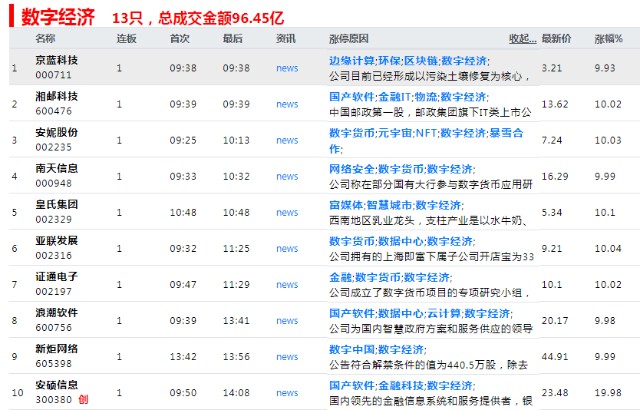
Task: Select stock name 亚联发展
Action: click(57, 241)
